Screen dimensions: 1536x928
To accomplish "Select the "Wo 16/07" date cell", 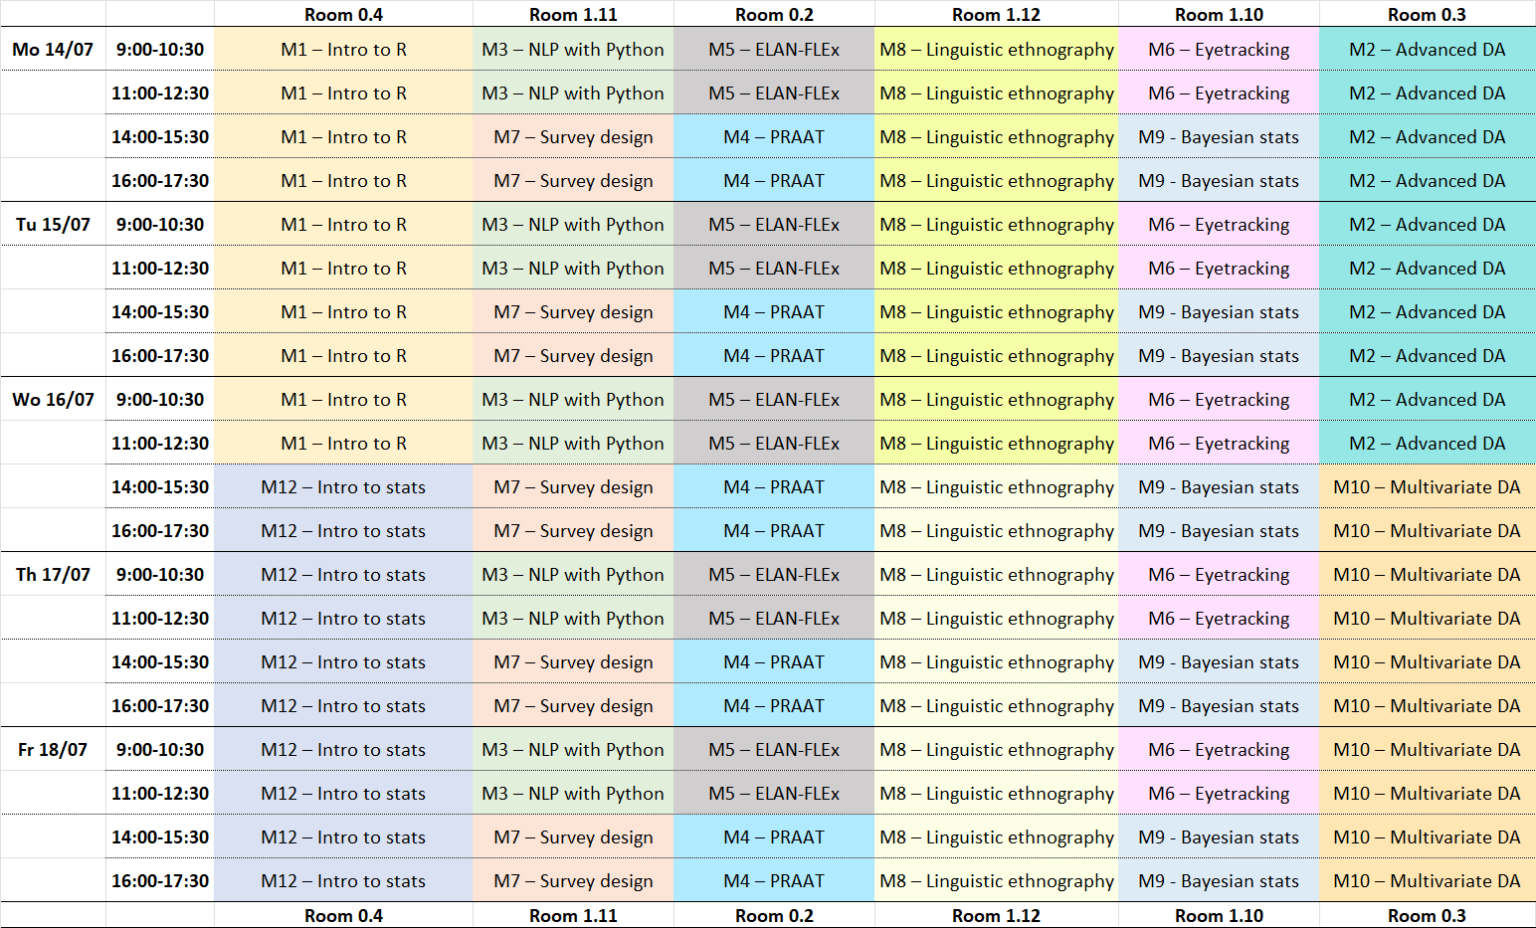I will click(x=53, y=399).
